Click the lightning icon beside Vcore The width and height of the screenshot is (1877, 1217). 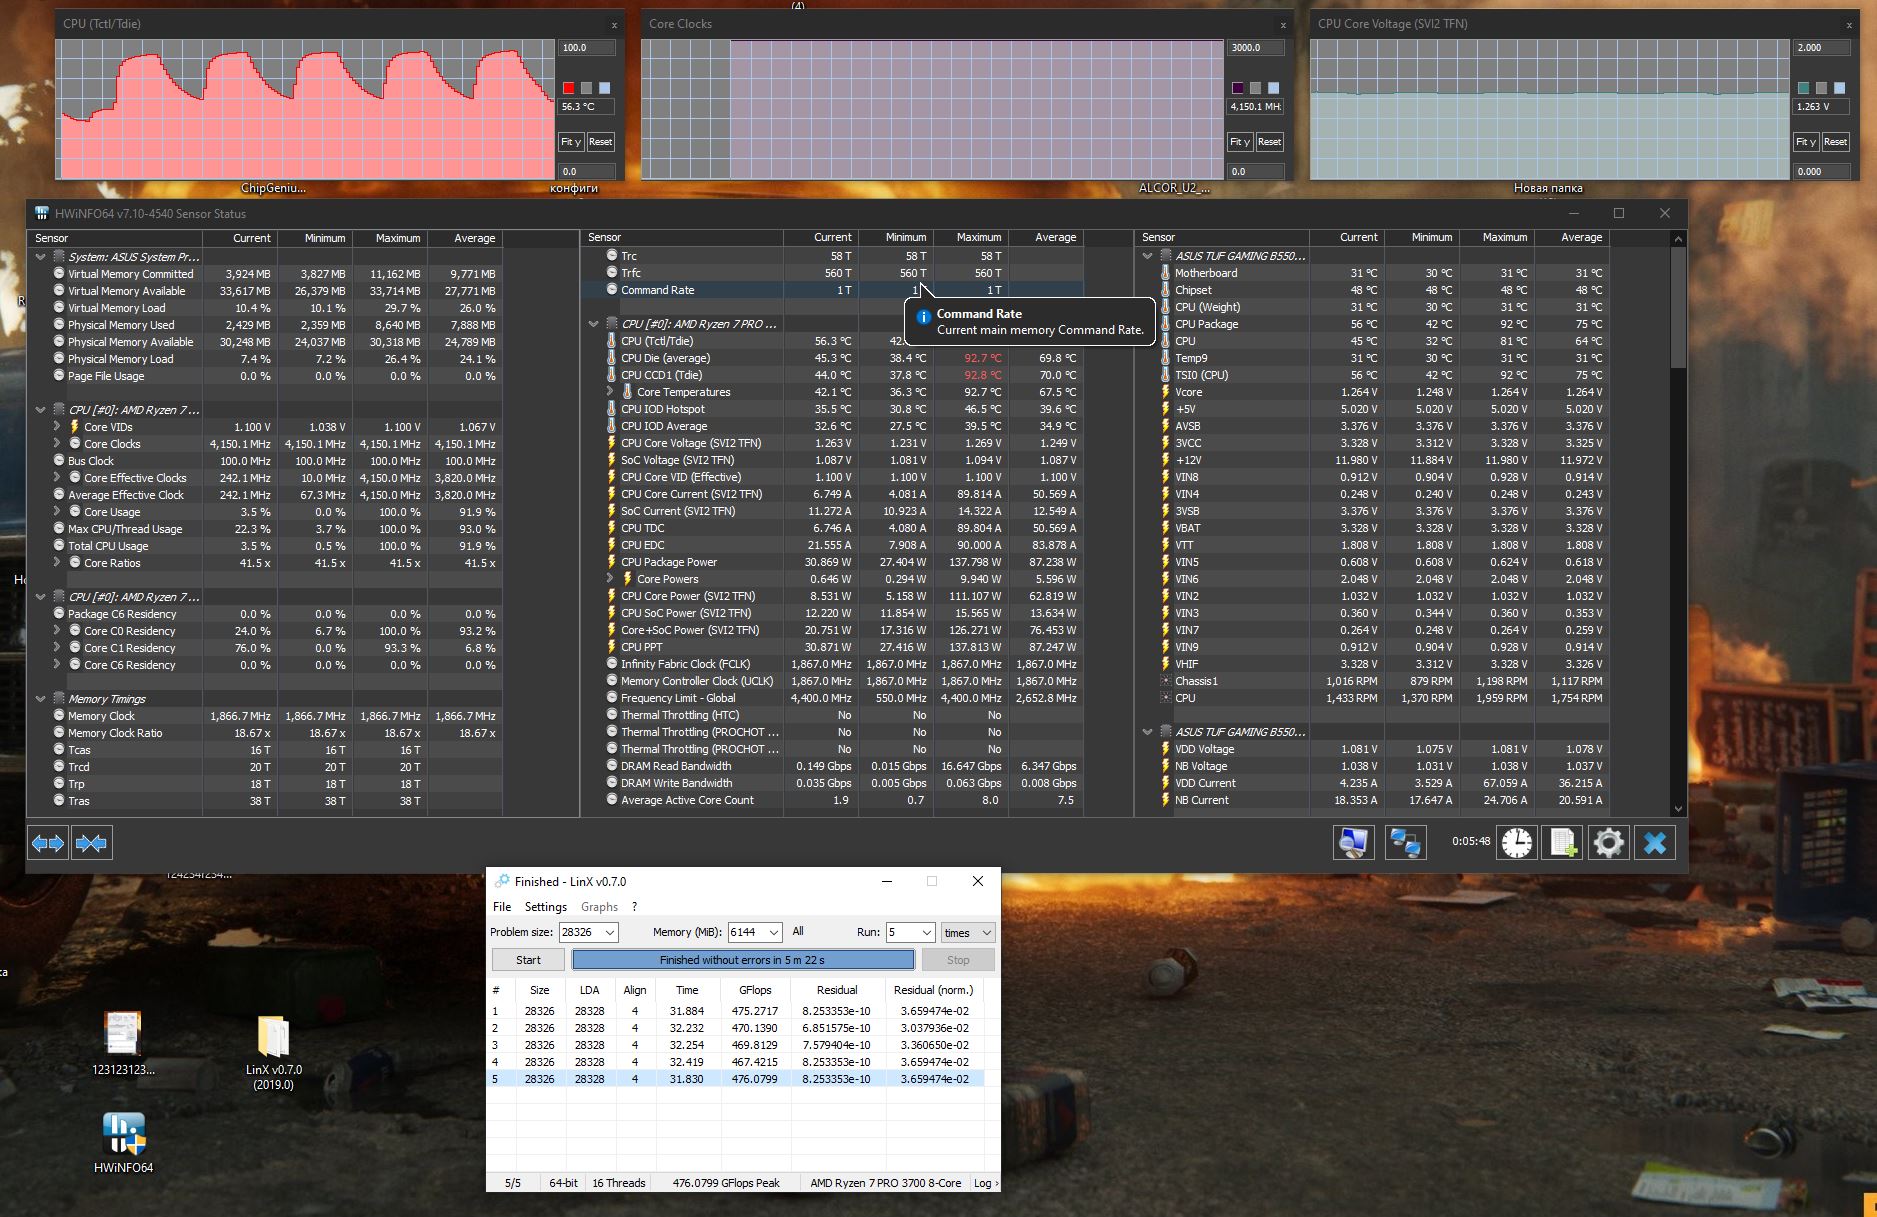[x=1165, y=392]
